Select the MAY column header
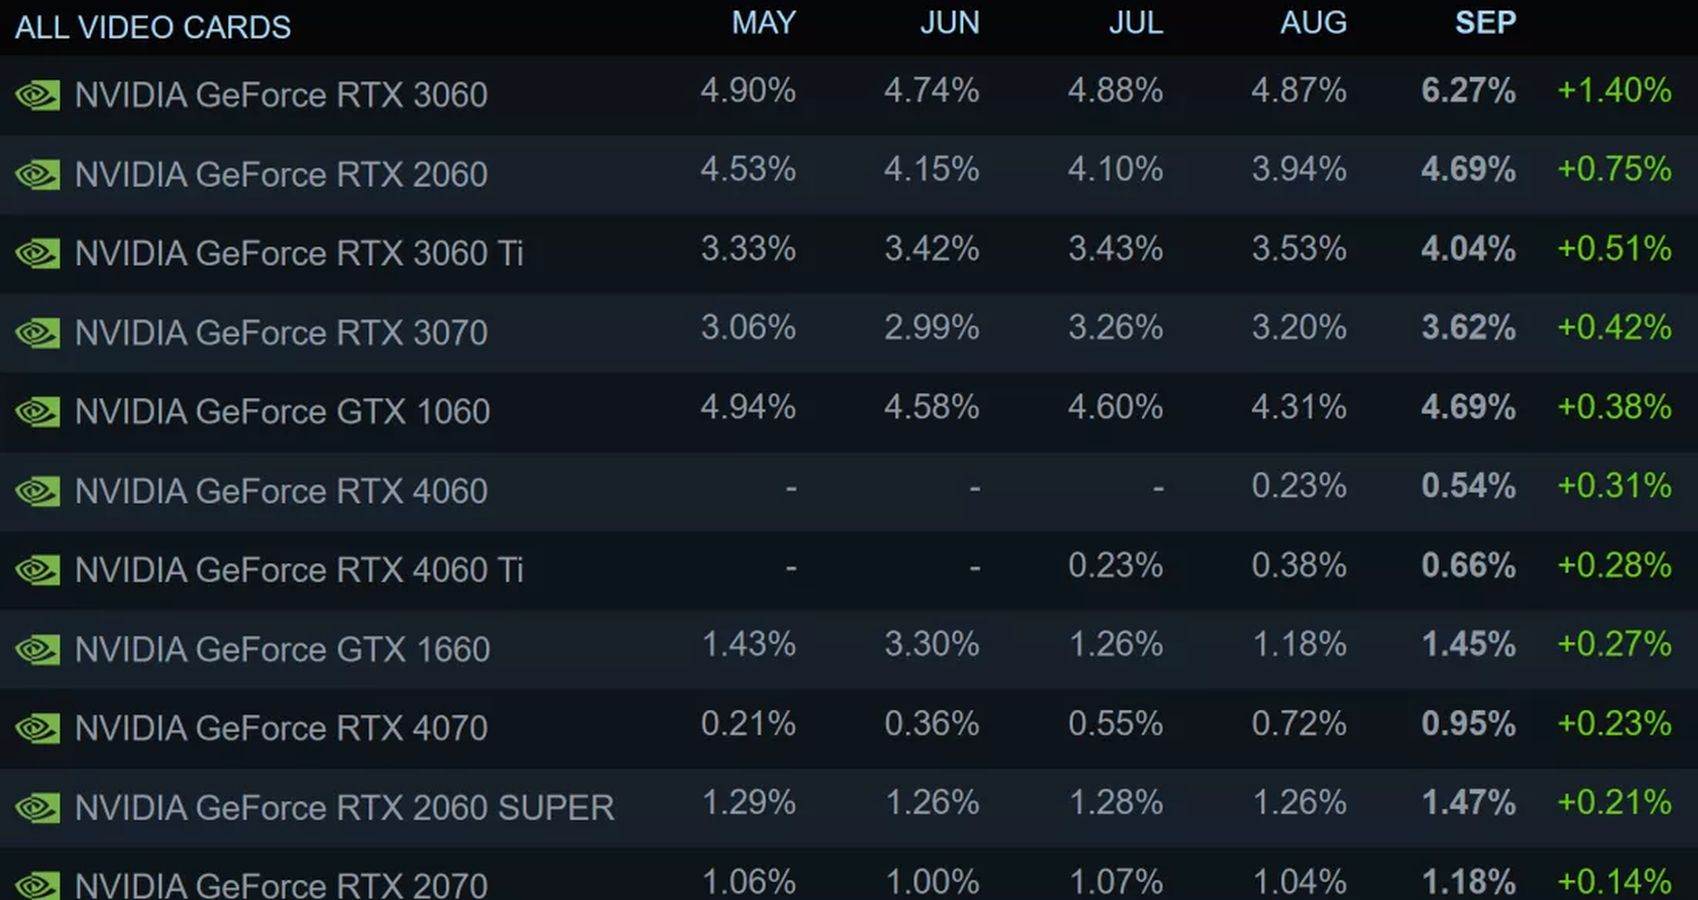The height and width of the screenshot is (900, 1698). tap(763, 23)
